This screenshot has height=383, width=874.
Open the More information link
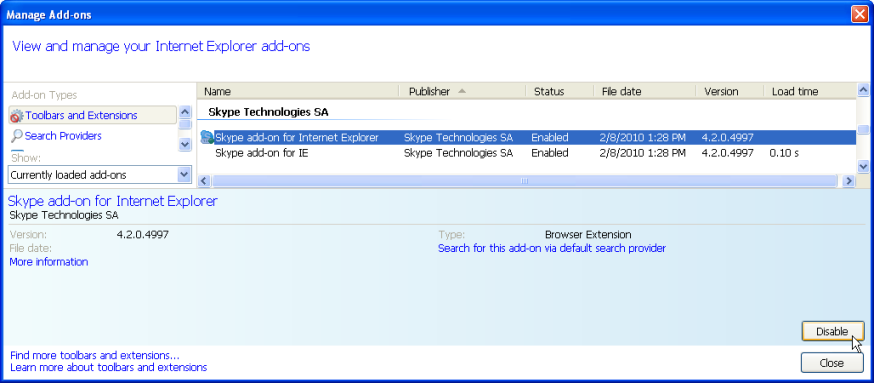(48, 262)
